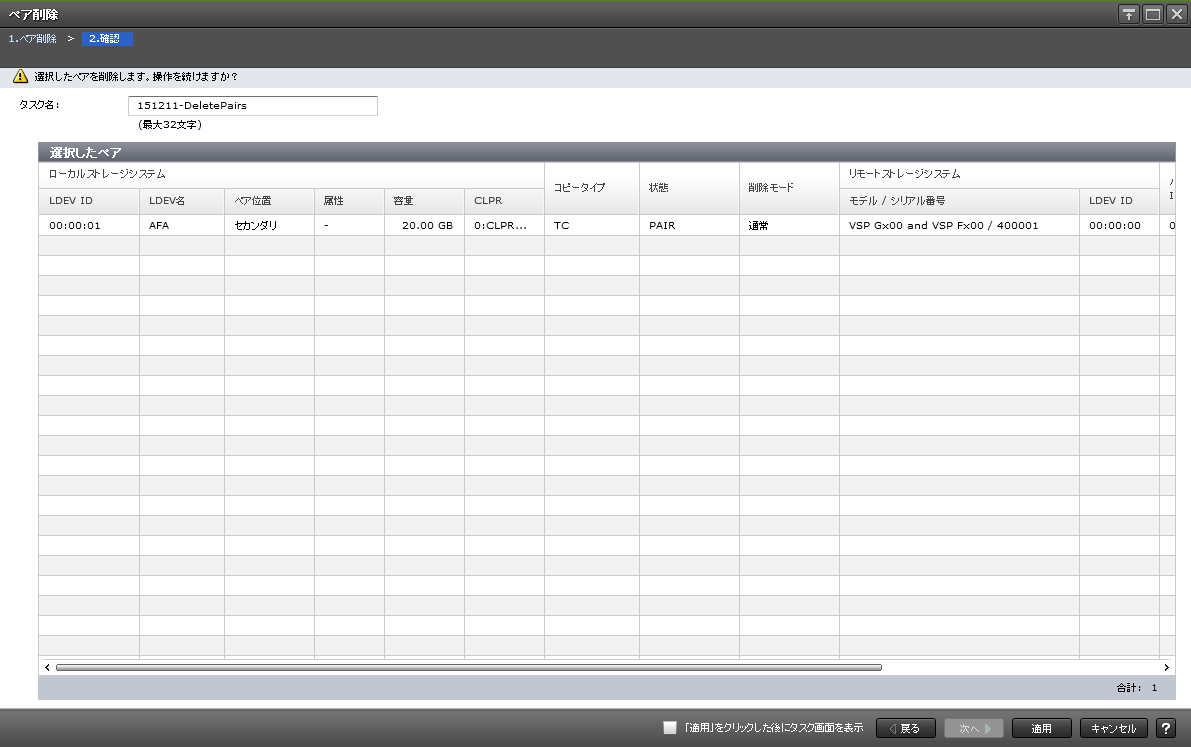Viewport: 1191px width, 747px height.
Task: Click the TC copy type cell
Action: click(592, 225)
